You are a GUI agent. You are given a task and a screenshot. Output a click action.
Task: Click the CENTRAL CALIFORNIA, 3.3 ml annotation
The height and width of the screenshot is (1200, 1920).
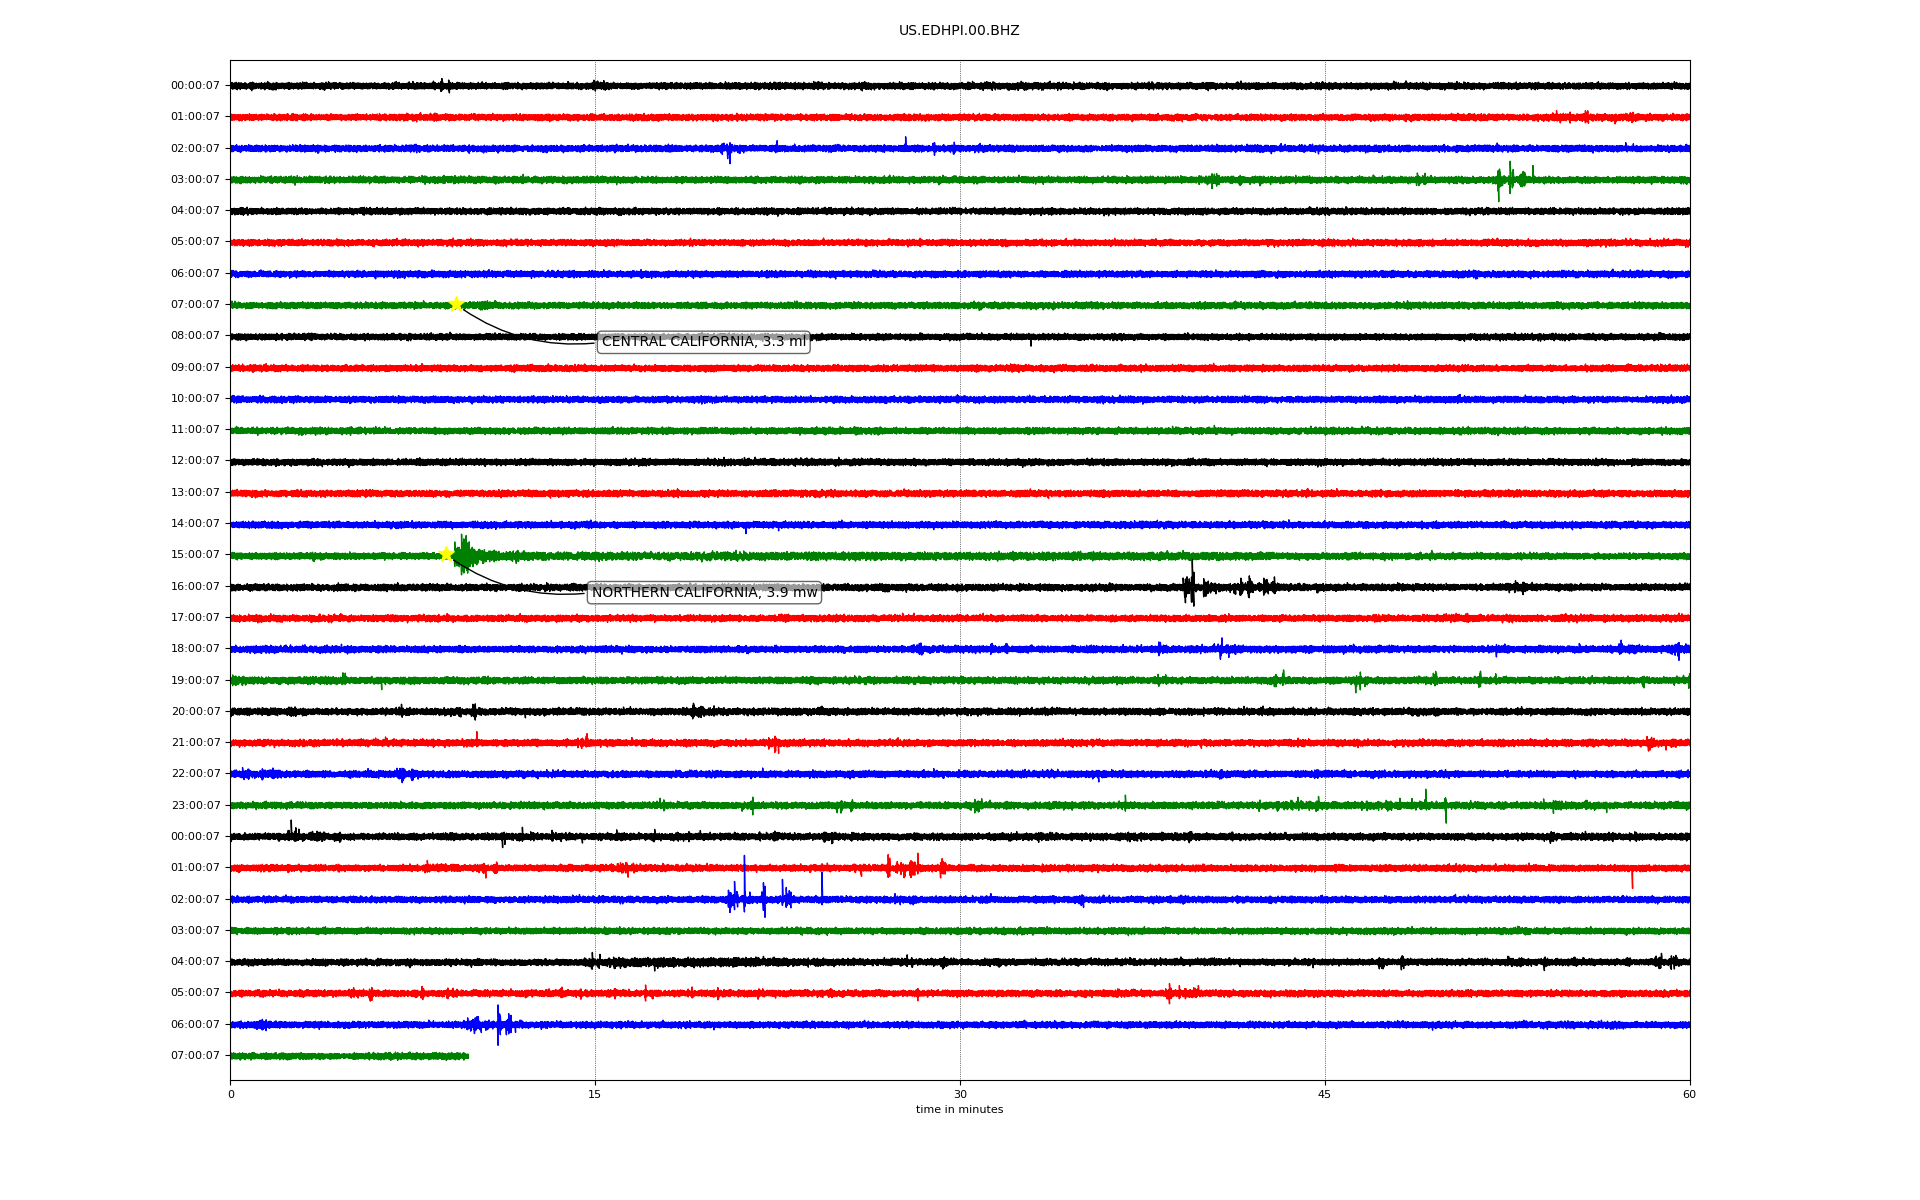pyautogui.click(x=703, y=342)
